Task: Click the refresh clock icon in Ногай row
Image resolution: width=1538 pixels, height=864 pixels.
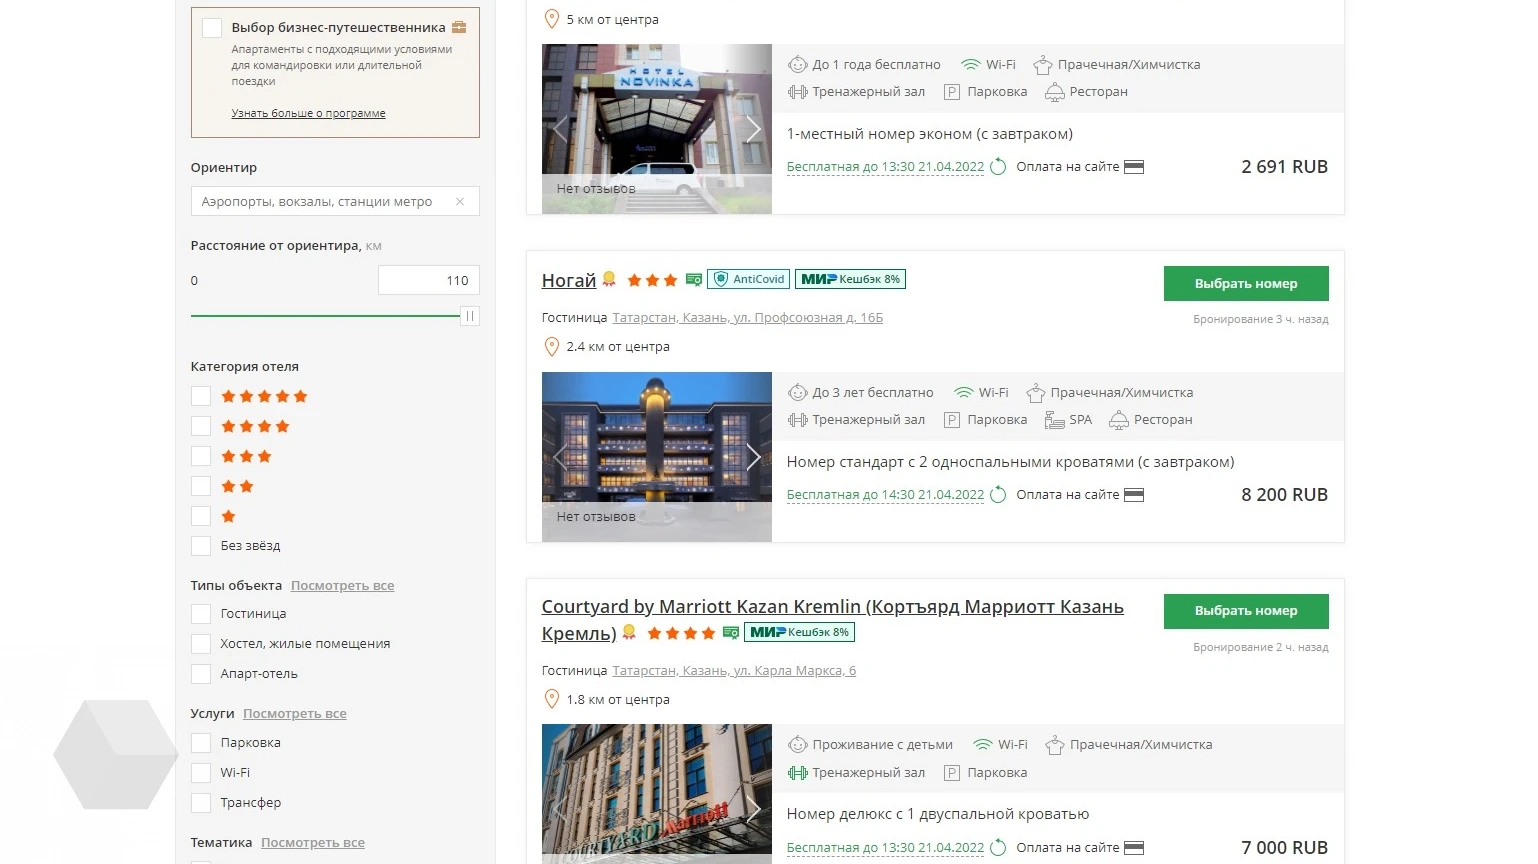Action: point(998,495)
